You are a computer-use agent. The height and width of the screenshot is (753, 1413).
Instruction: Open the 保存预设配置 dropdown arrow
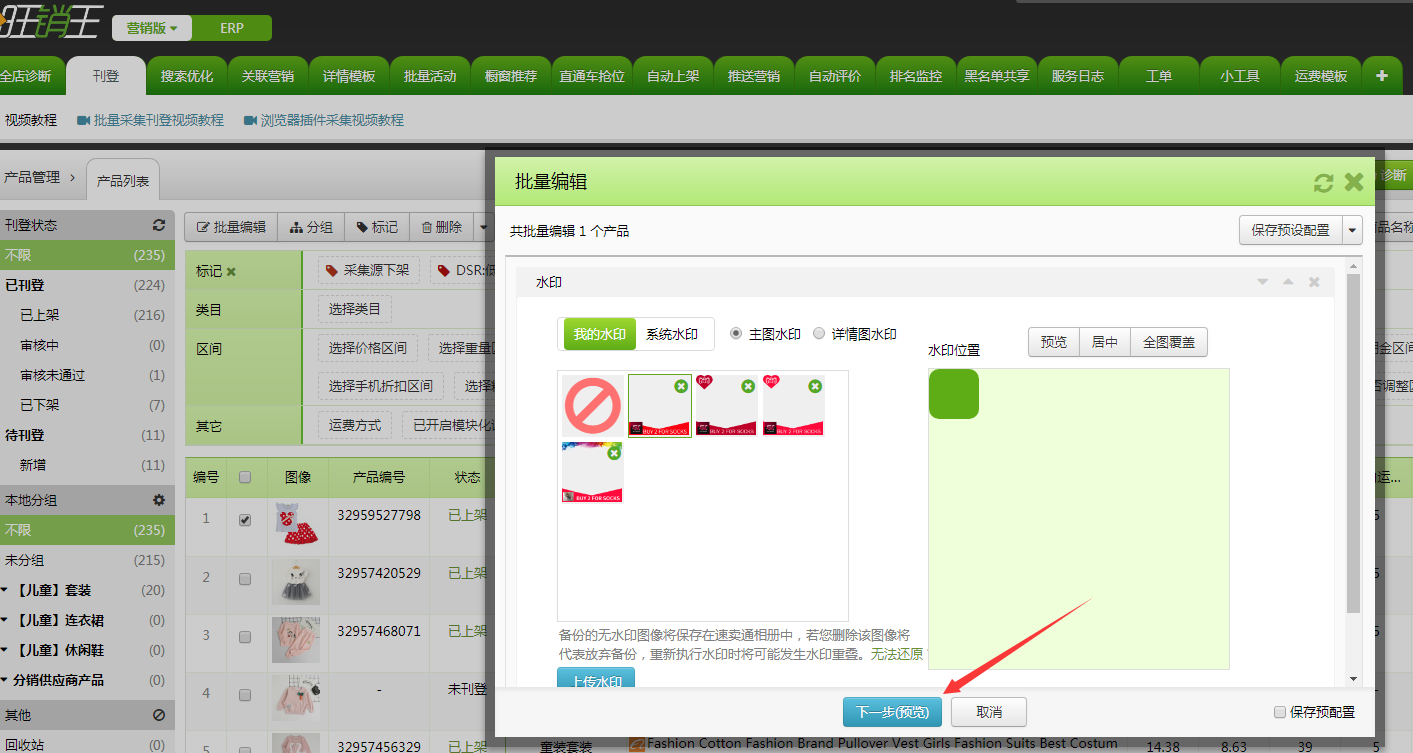(1353, 230)
